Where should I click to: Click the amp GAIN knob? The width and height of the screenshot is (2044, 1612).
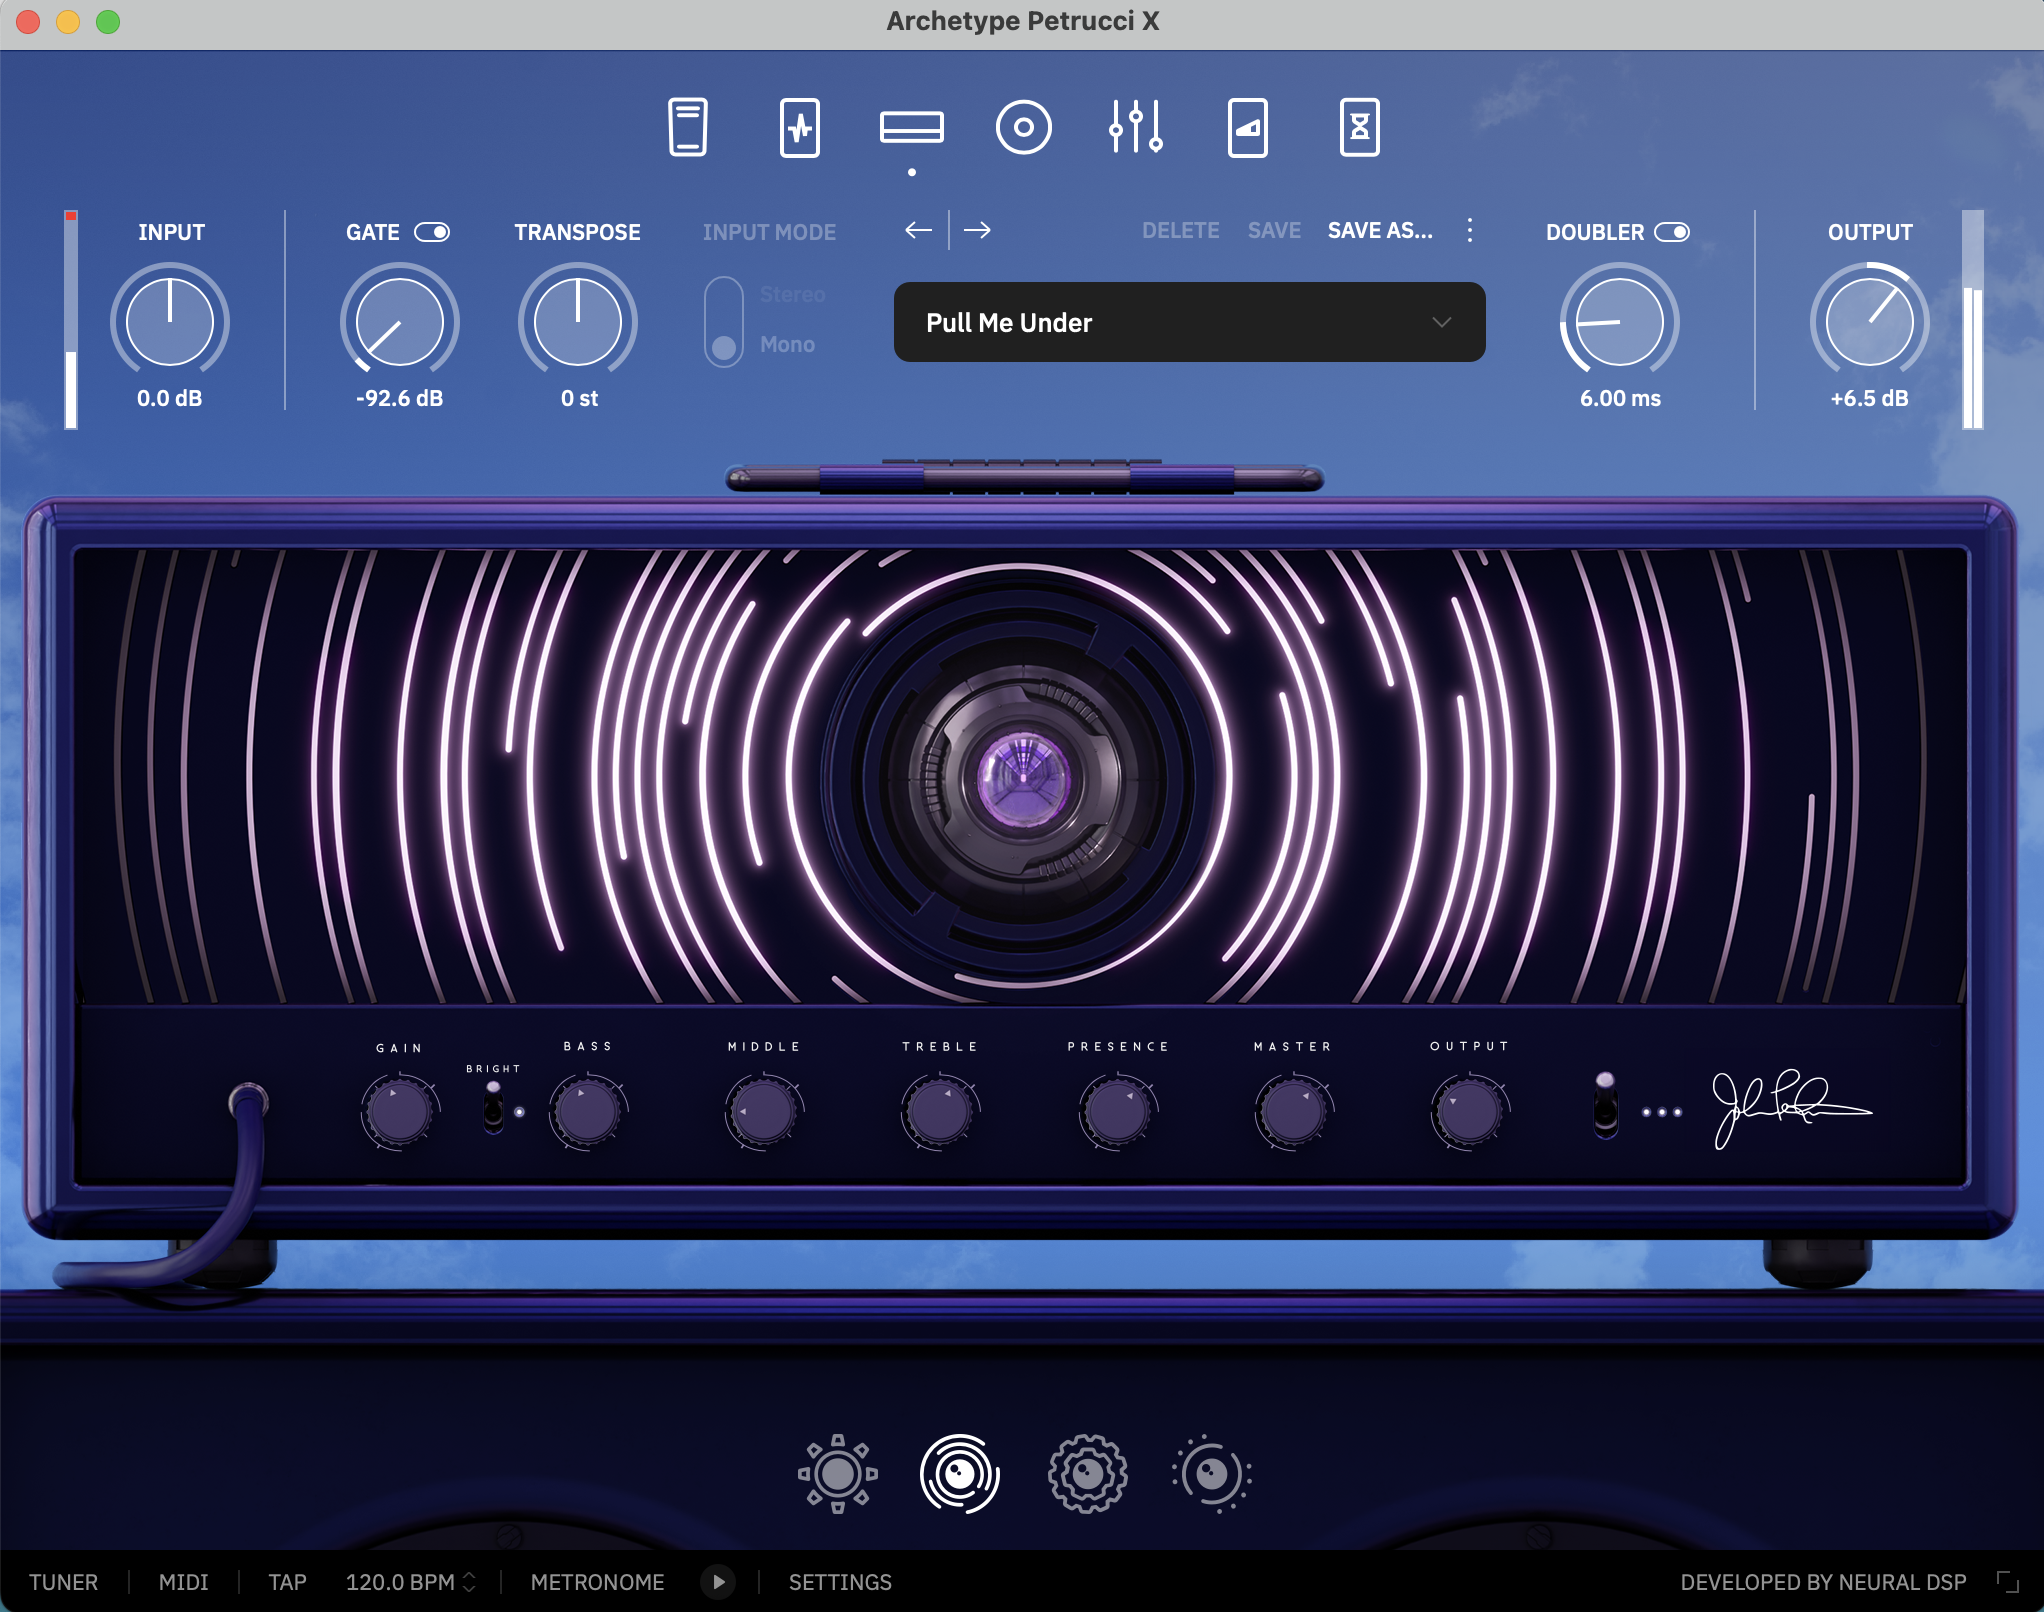tap(399, 1111)
